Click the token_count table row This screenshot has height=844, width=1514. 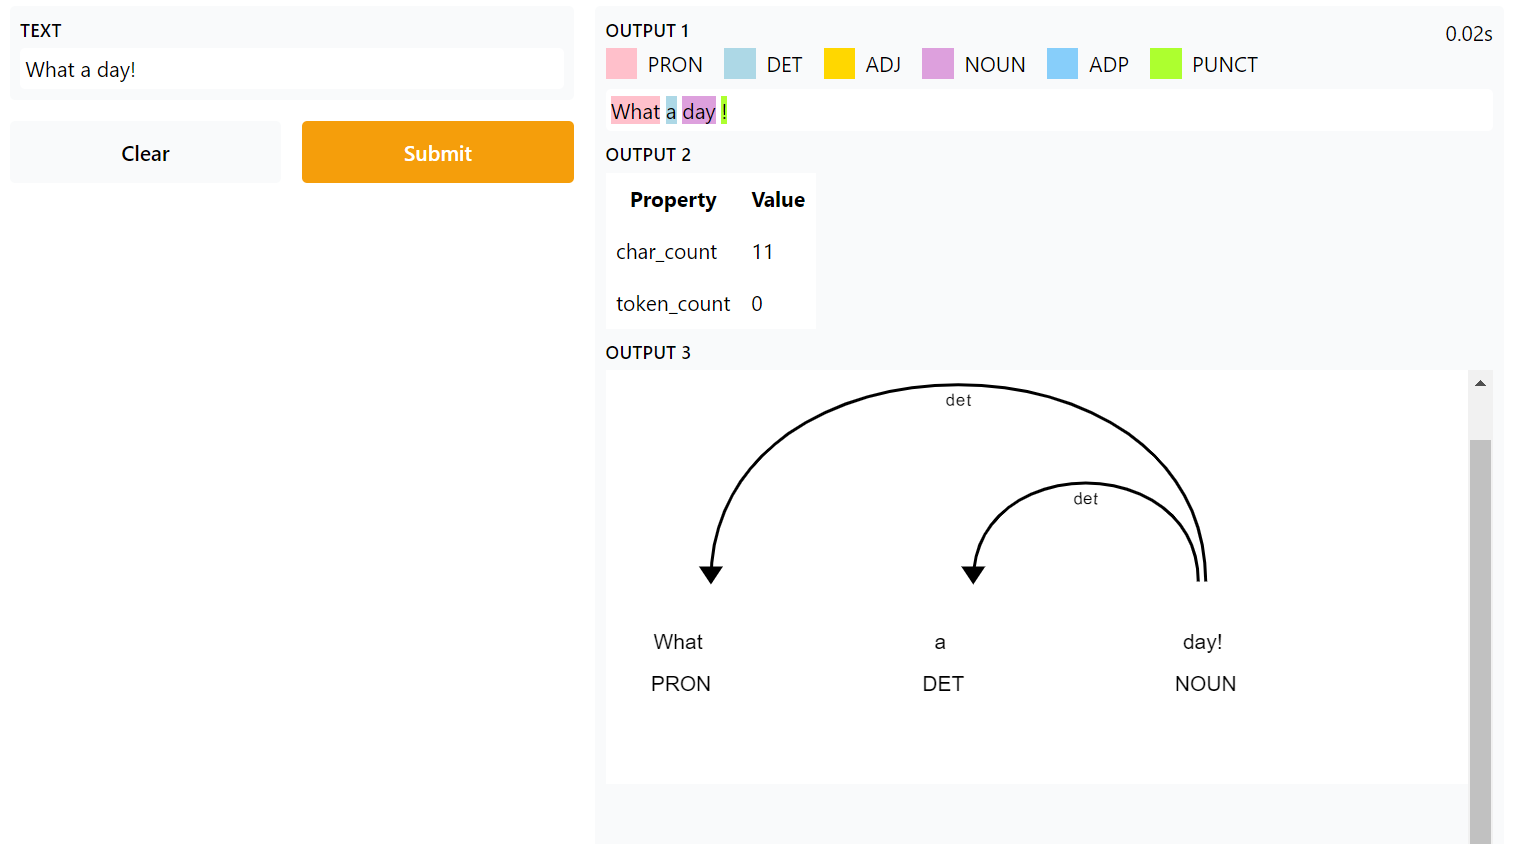pyautogui.click(x=711, y=303)
